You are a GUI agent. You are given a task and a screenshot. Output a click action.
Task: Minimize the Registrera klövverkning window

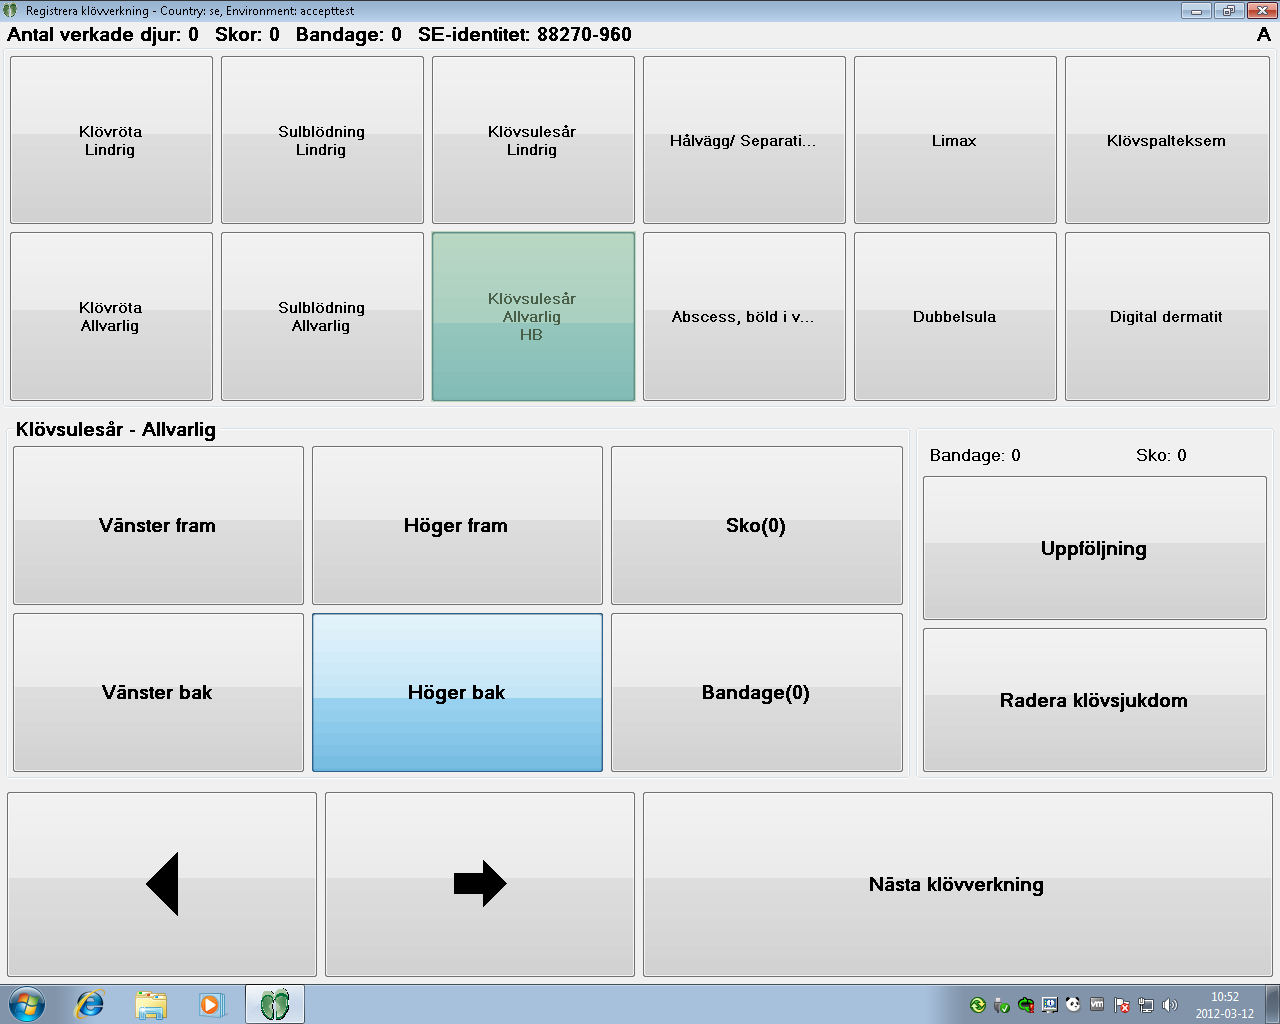1196,11
